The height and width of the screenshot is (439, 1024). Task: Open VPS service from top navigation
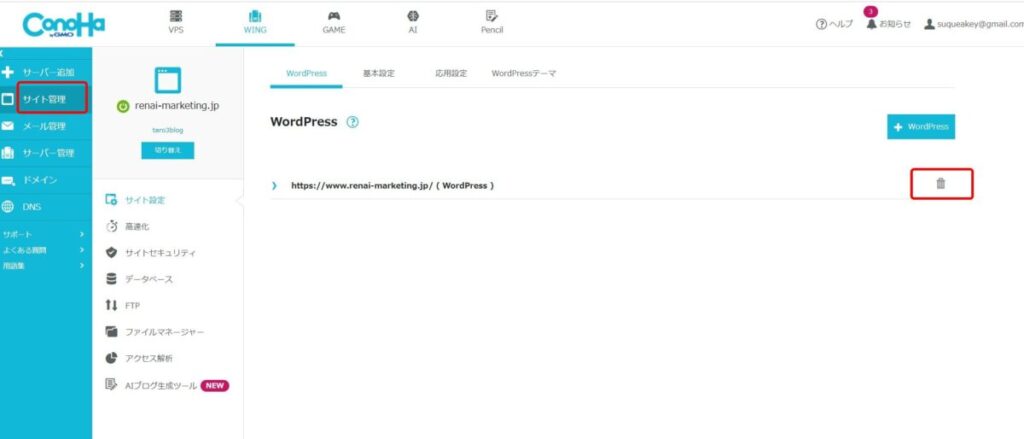coord(176,22)
